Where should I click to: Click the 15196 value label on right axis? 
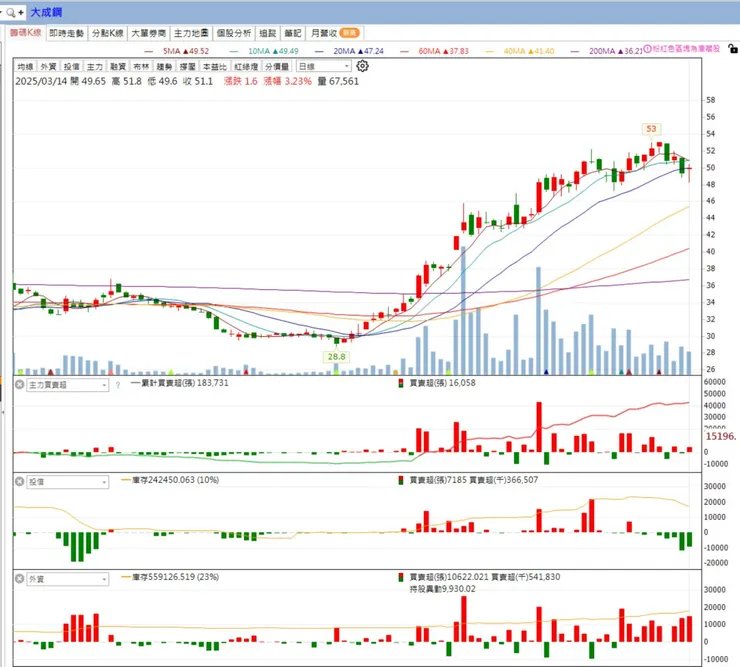click(721, 436)
